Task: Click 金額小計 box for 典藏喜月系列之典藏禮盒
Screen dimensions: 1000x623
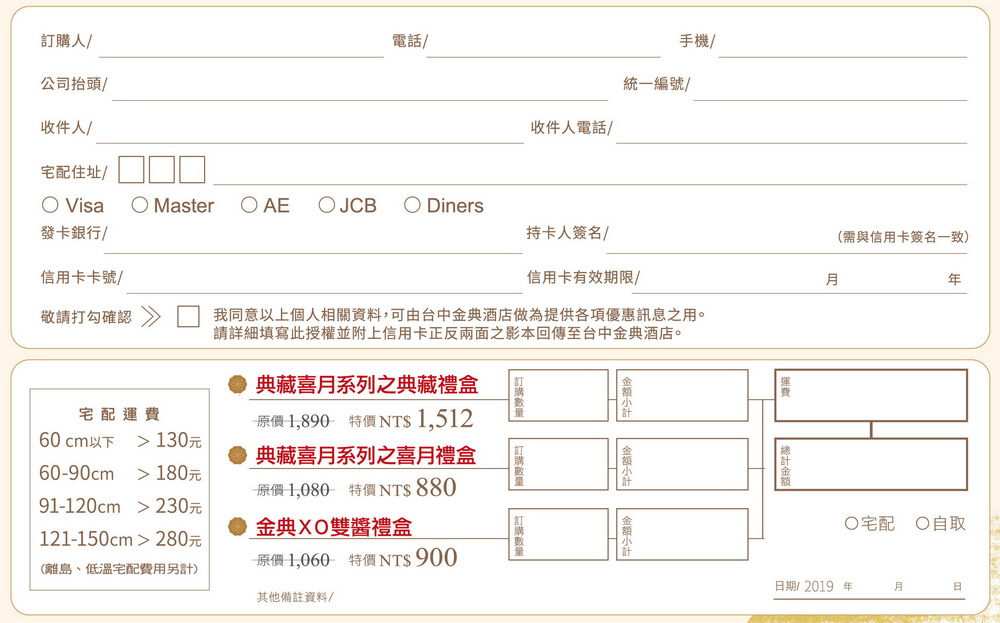Action: pyautogui.click(x=682, y=395)
